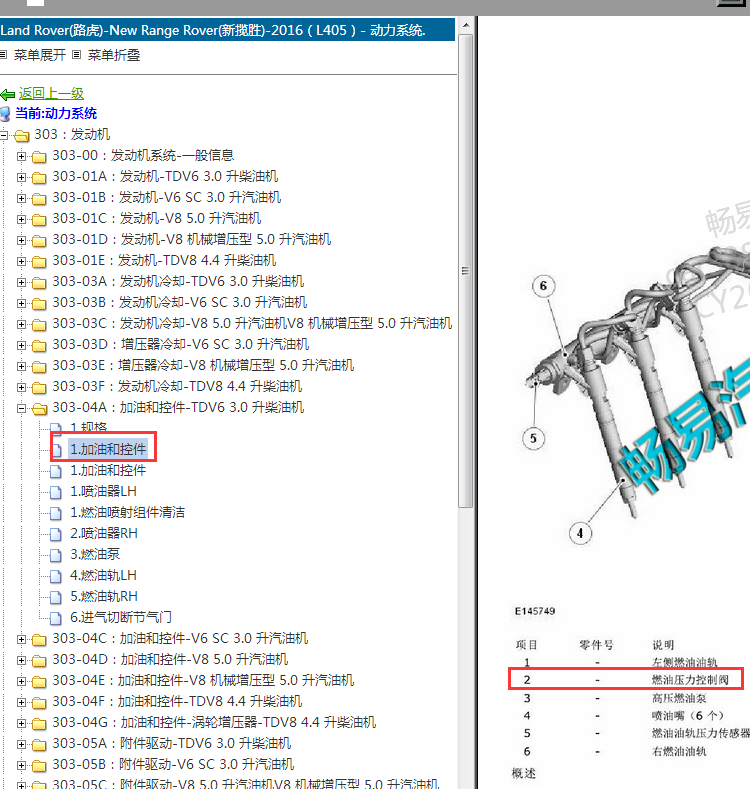Screen dimensions: 750x789
Task: Click the 菜单展开 expand-all icon
Action: point(3,54)
